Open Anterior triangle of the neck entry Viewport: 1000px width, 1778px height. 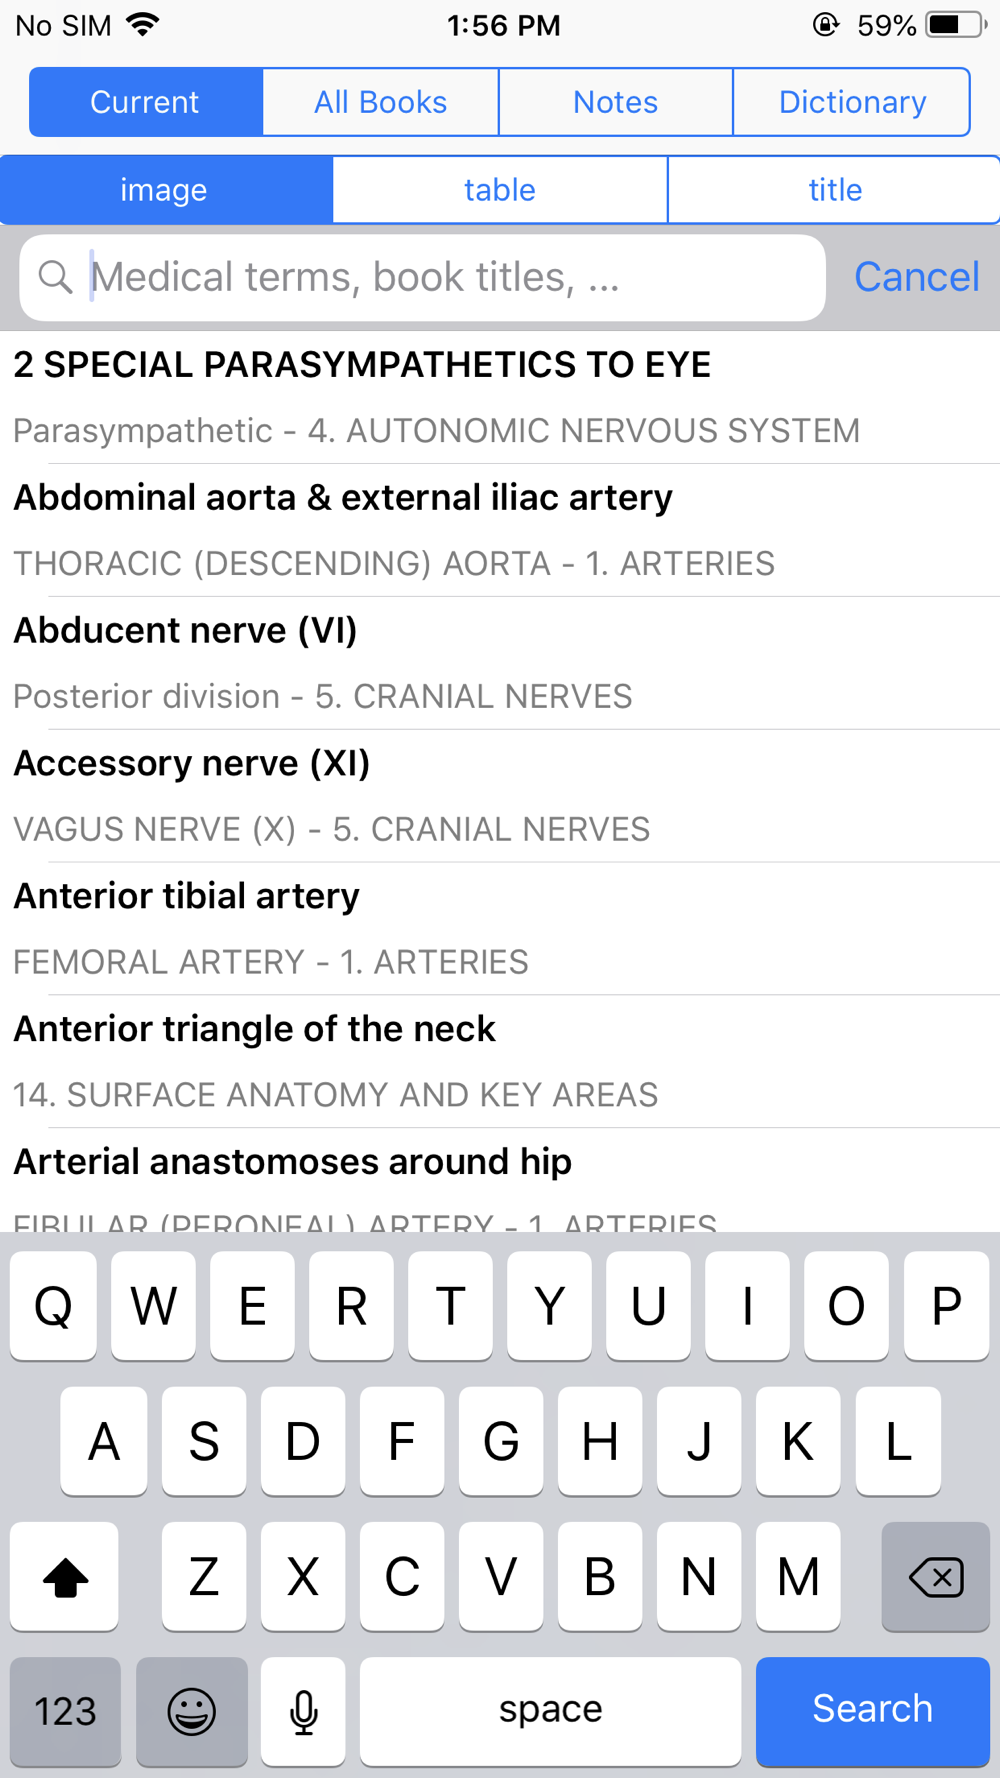[x=500, y=1061]
